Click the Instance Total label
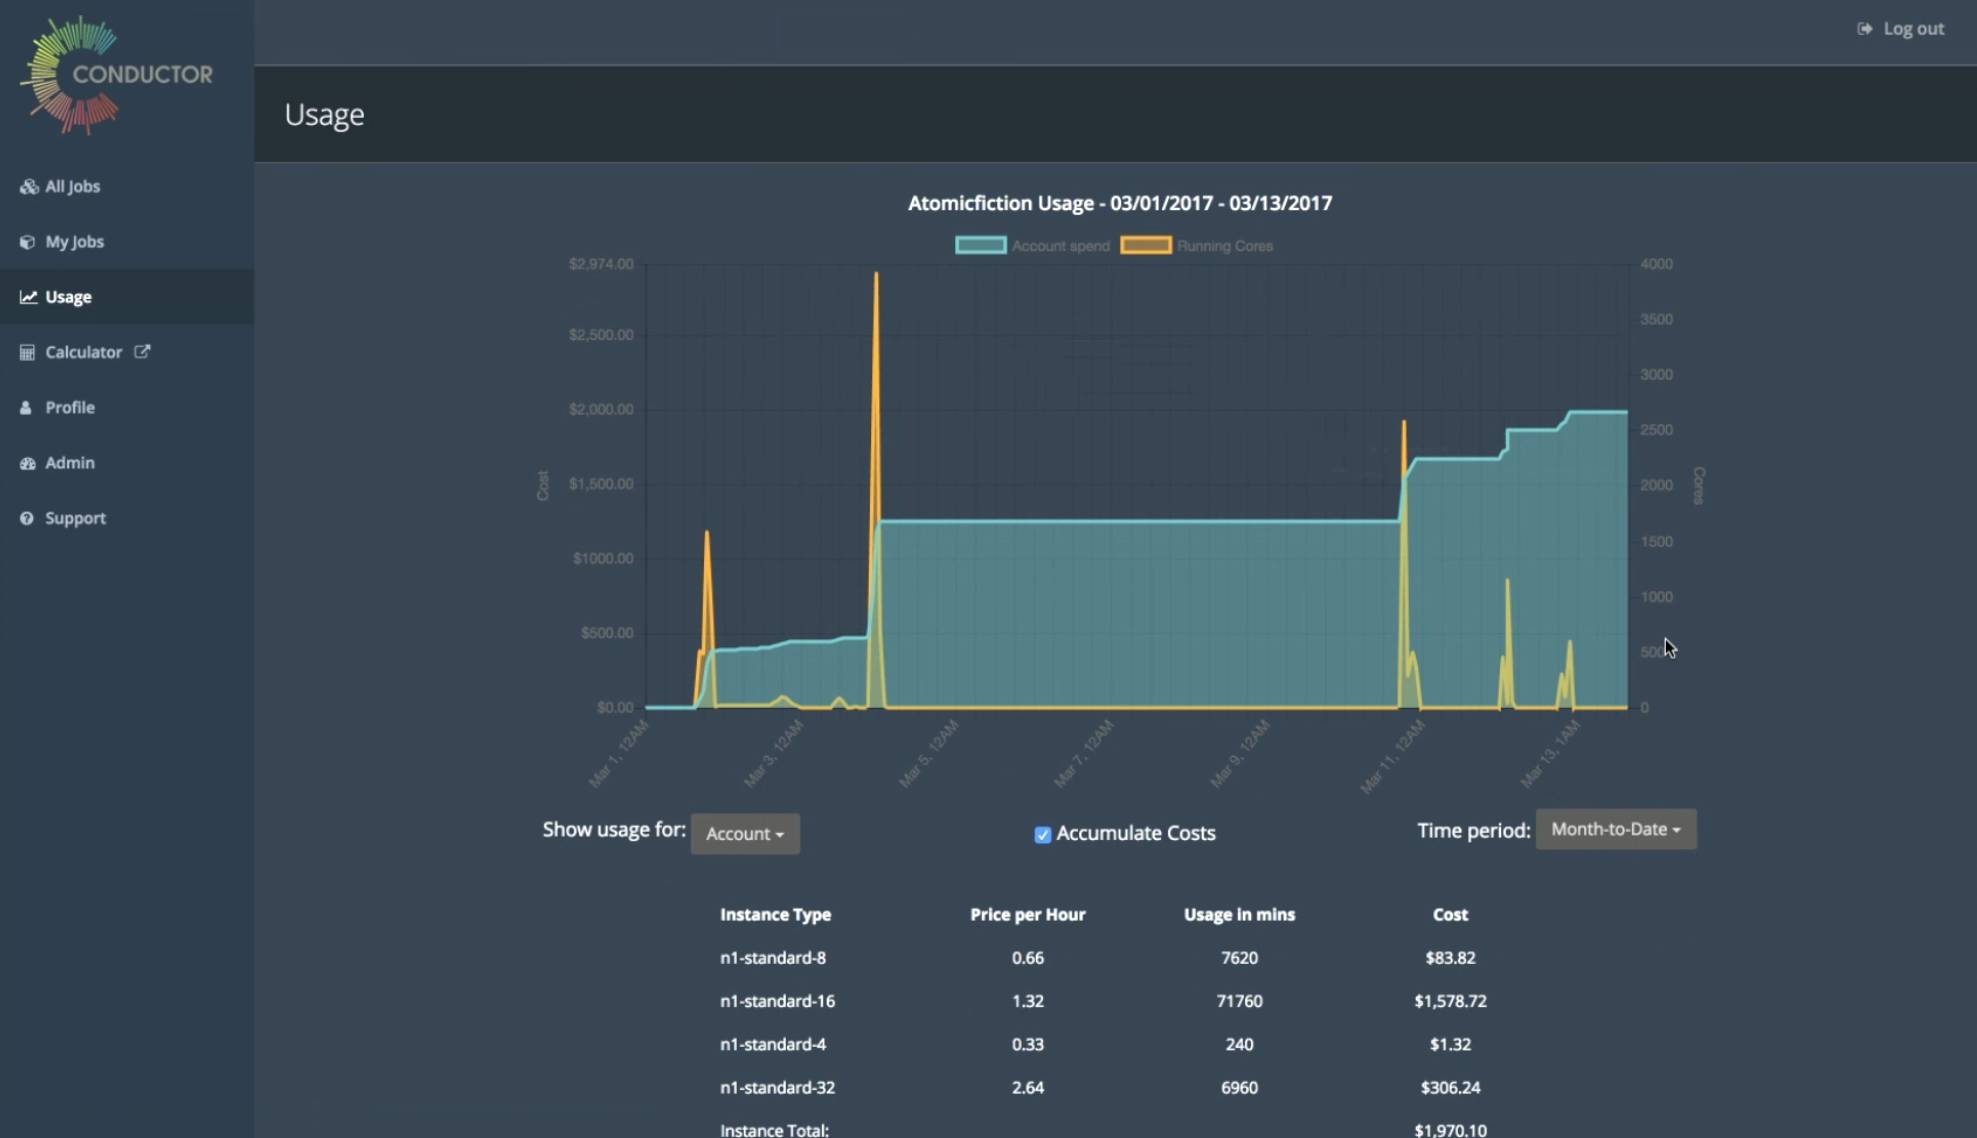The width and height of the screenshot is (1977, 1138). coord(774,1130)
